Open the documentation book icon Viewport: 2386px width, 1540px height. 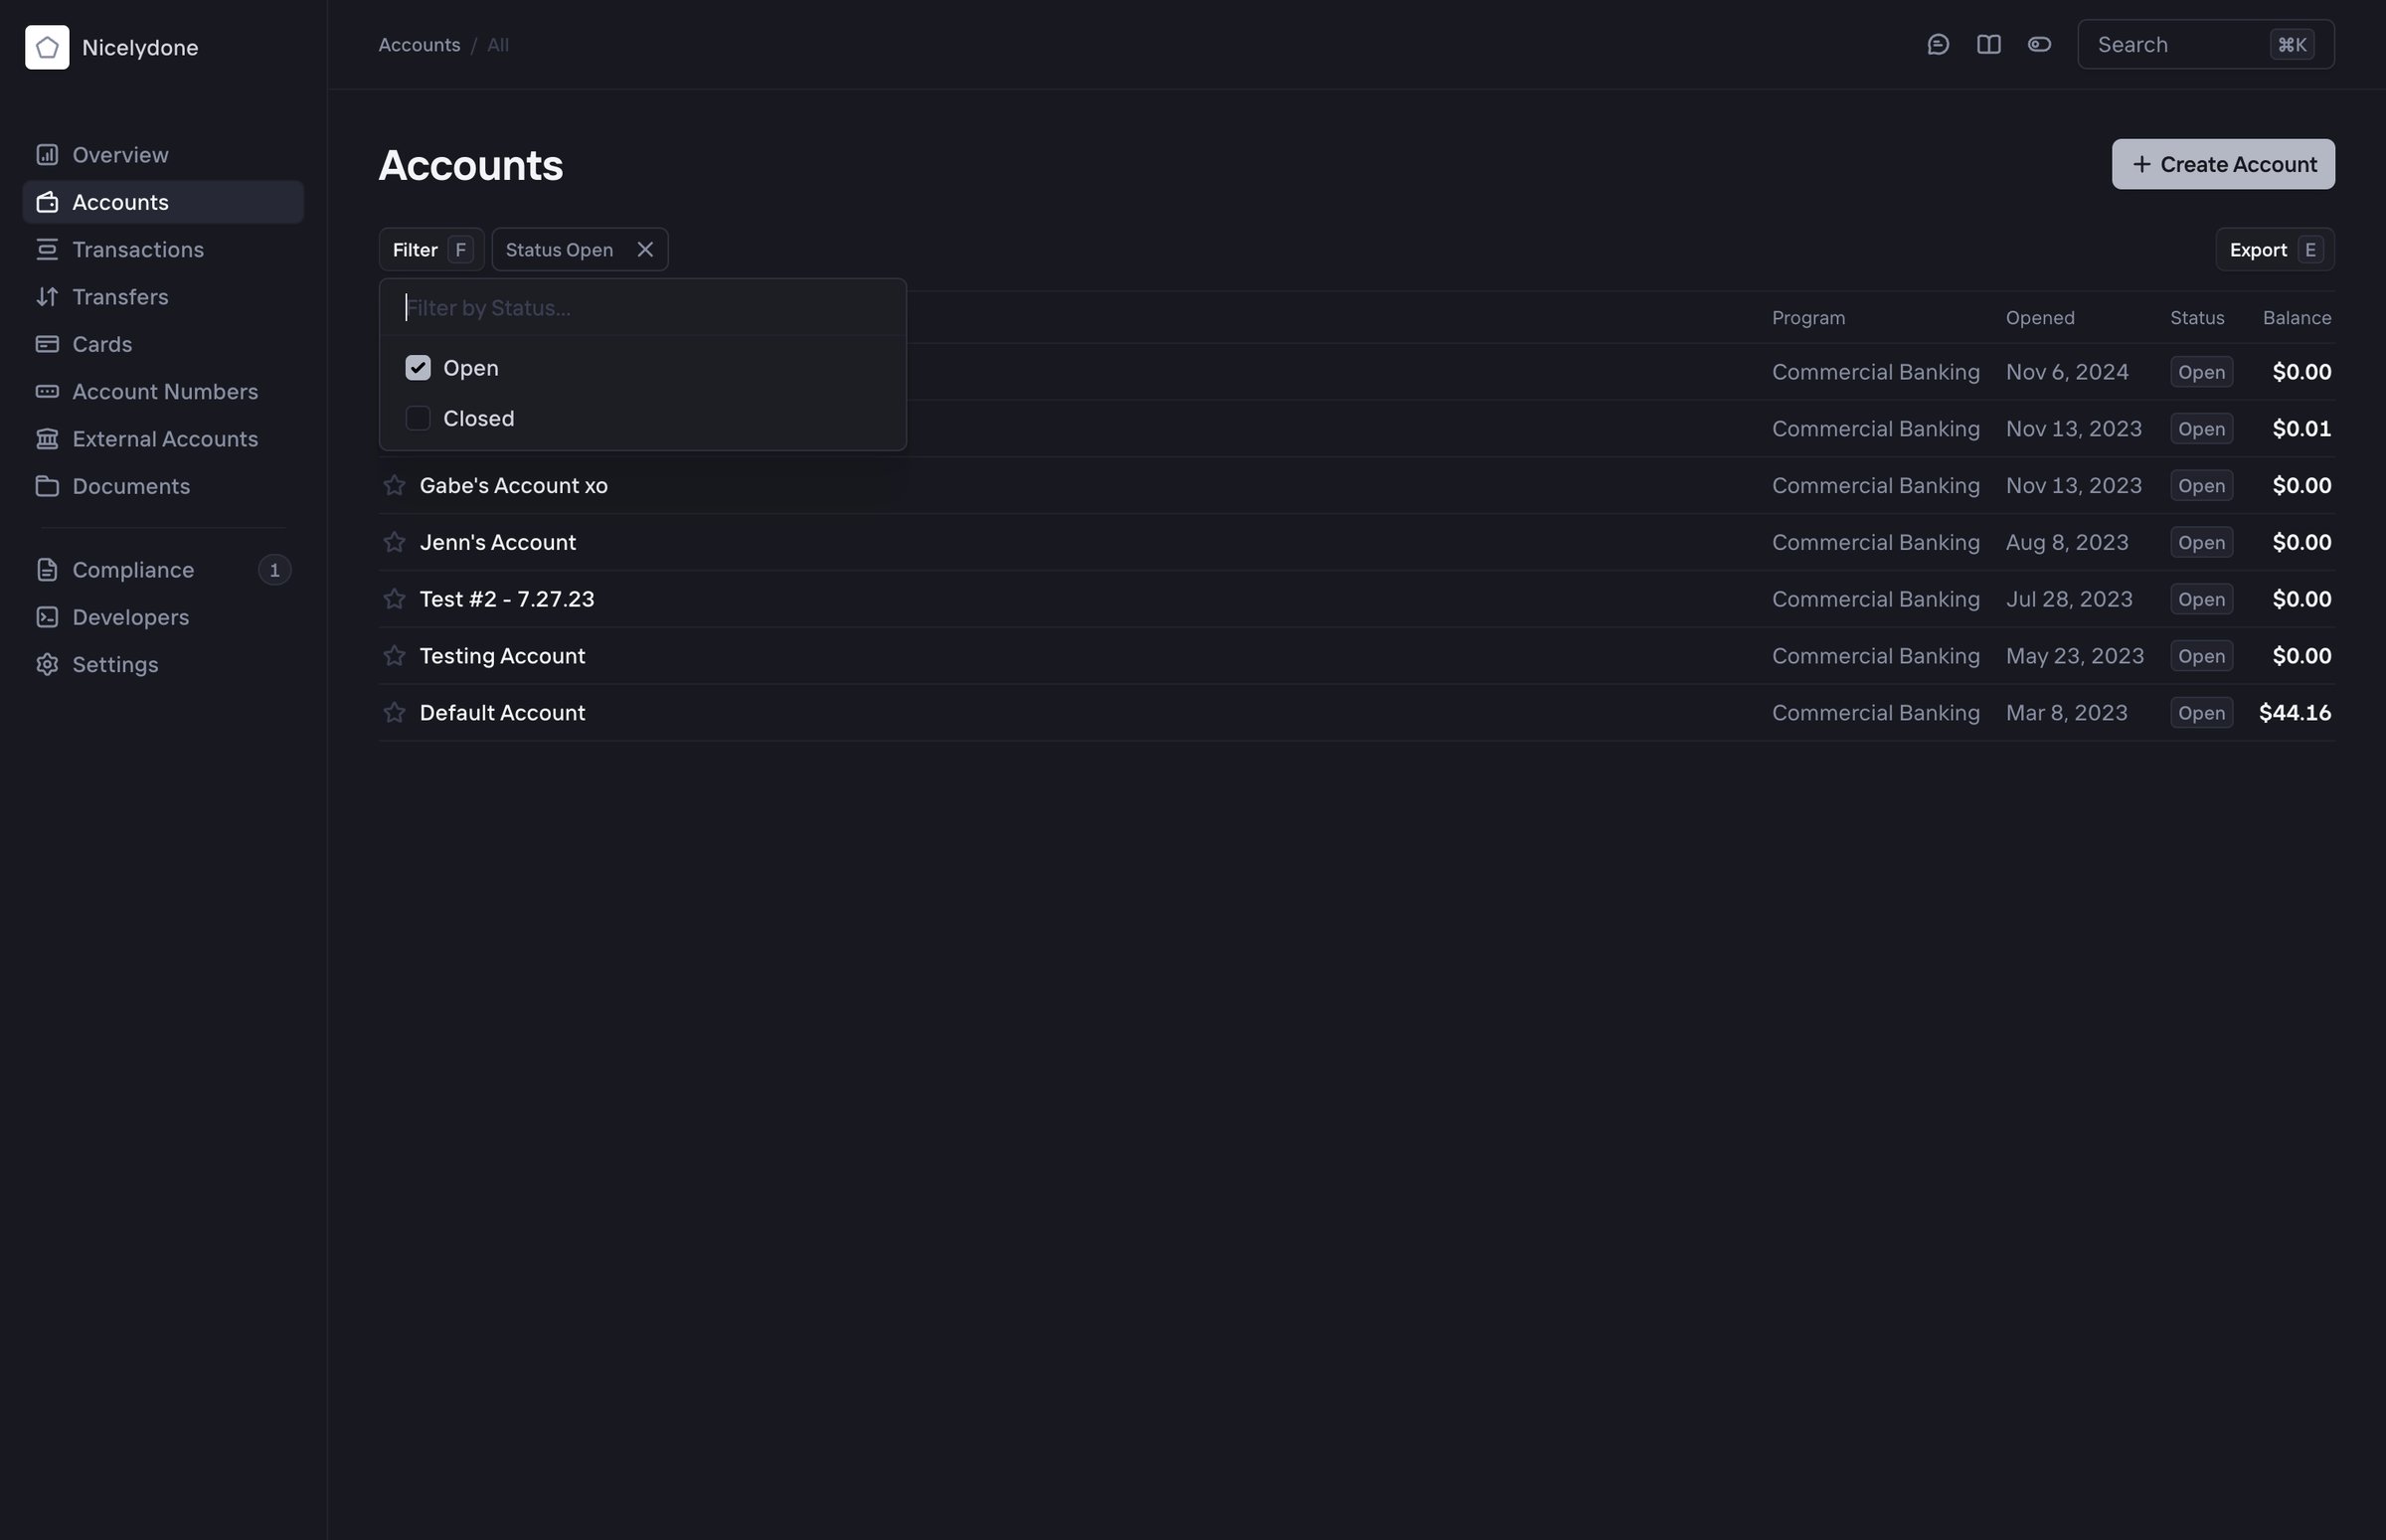point(1988,45)
